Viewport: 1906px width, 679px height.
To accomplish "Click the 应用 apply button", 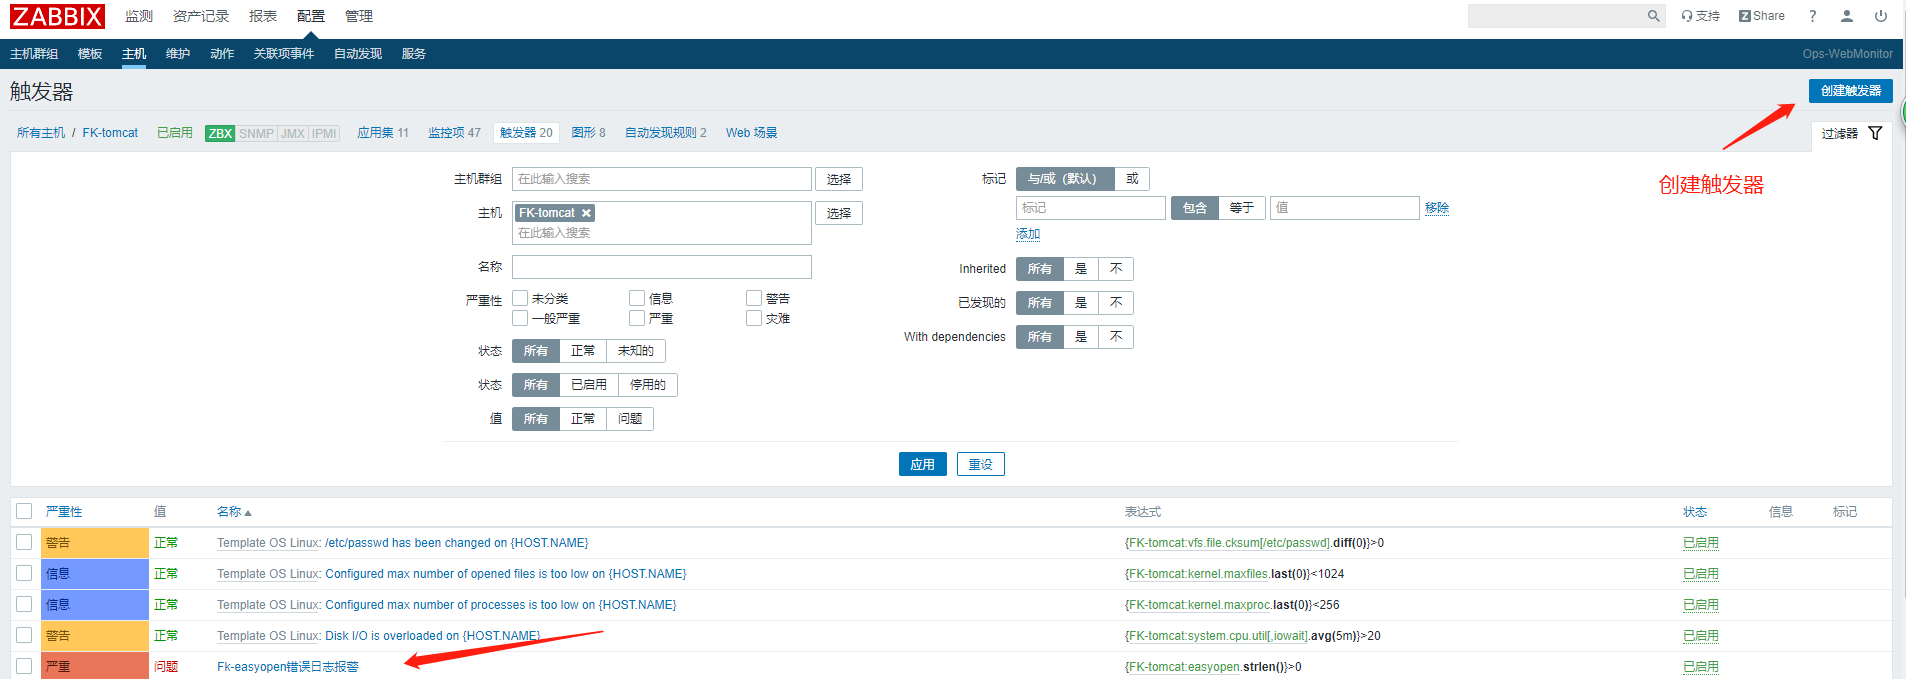I will 923,464.
